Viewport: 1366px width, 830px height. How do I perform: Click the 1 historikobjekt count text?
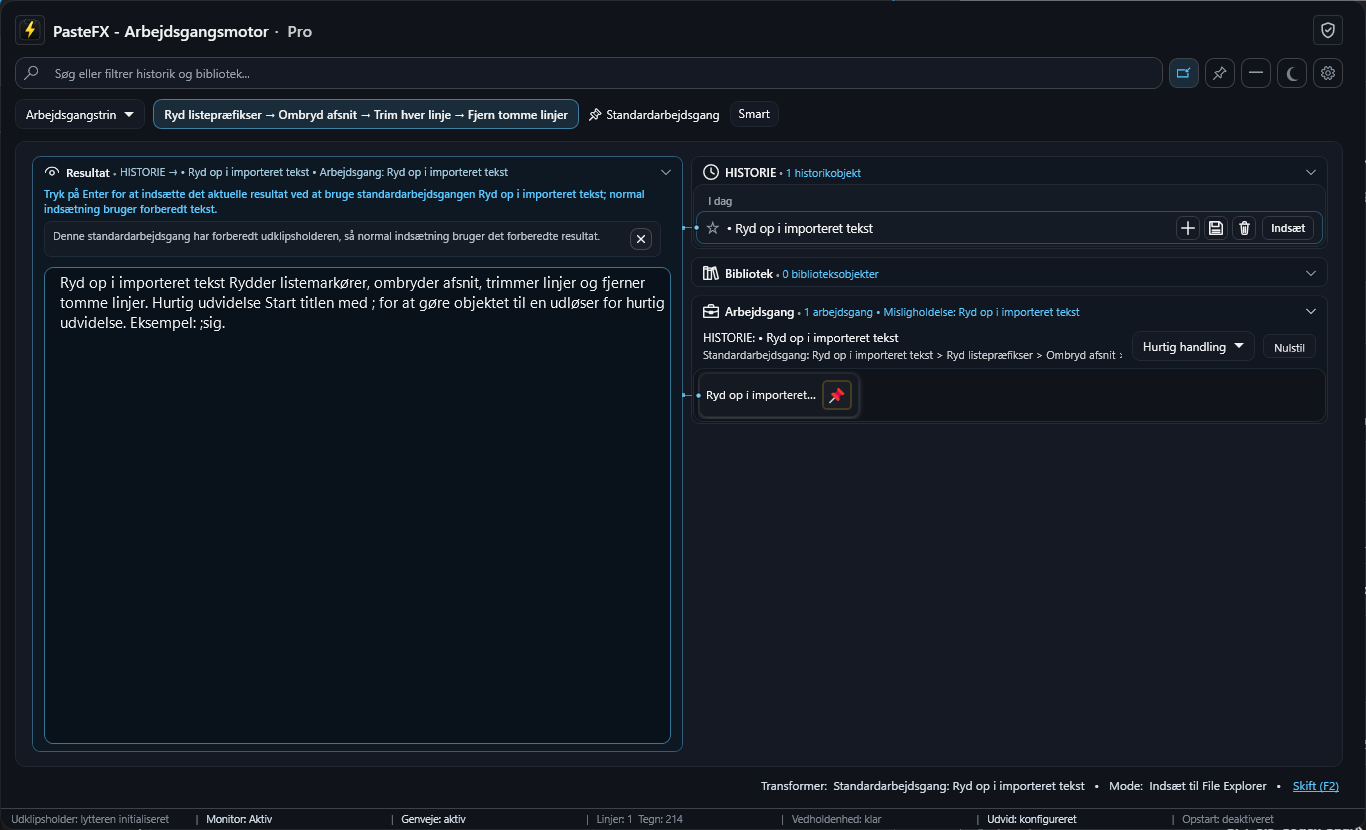(823, 173)
